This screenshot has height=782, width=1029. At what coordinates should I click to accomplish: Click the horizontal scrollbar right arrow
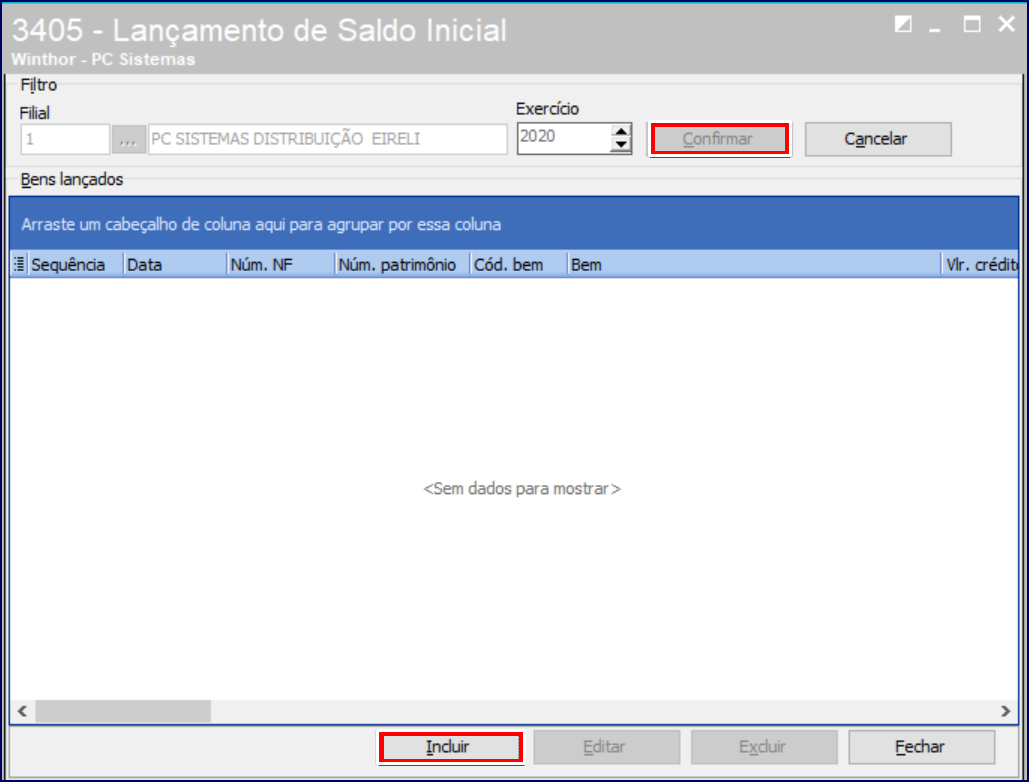pyautogui.click(x=1005, y=711)
